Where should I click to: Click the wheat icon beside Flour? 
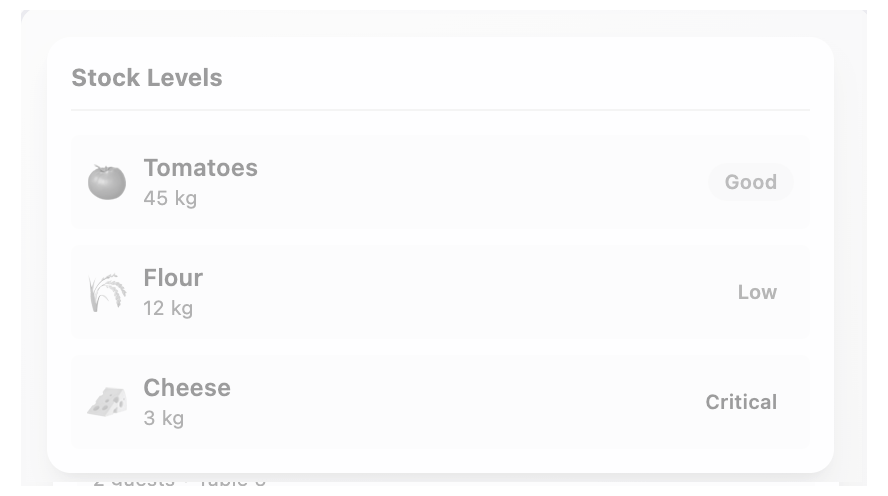pyautogui.click(x=107, y=292)
